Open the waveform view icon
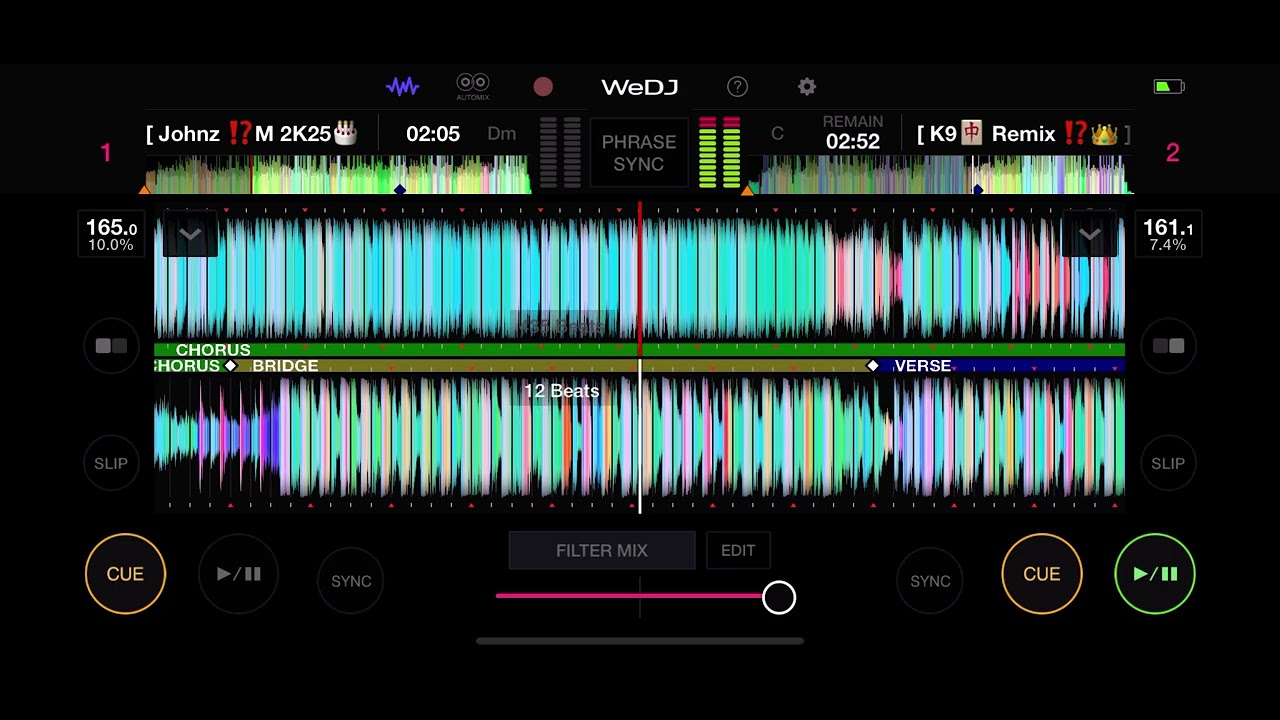 (402, 87)
